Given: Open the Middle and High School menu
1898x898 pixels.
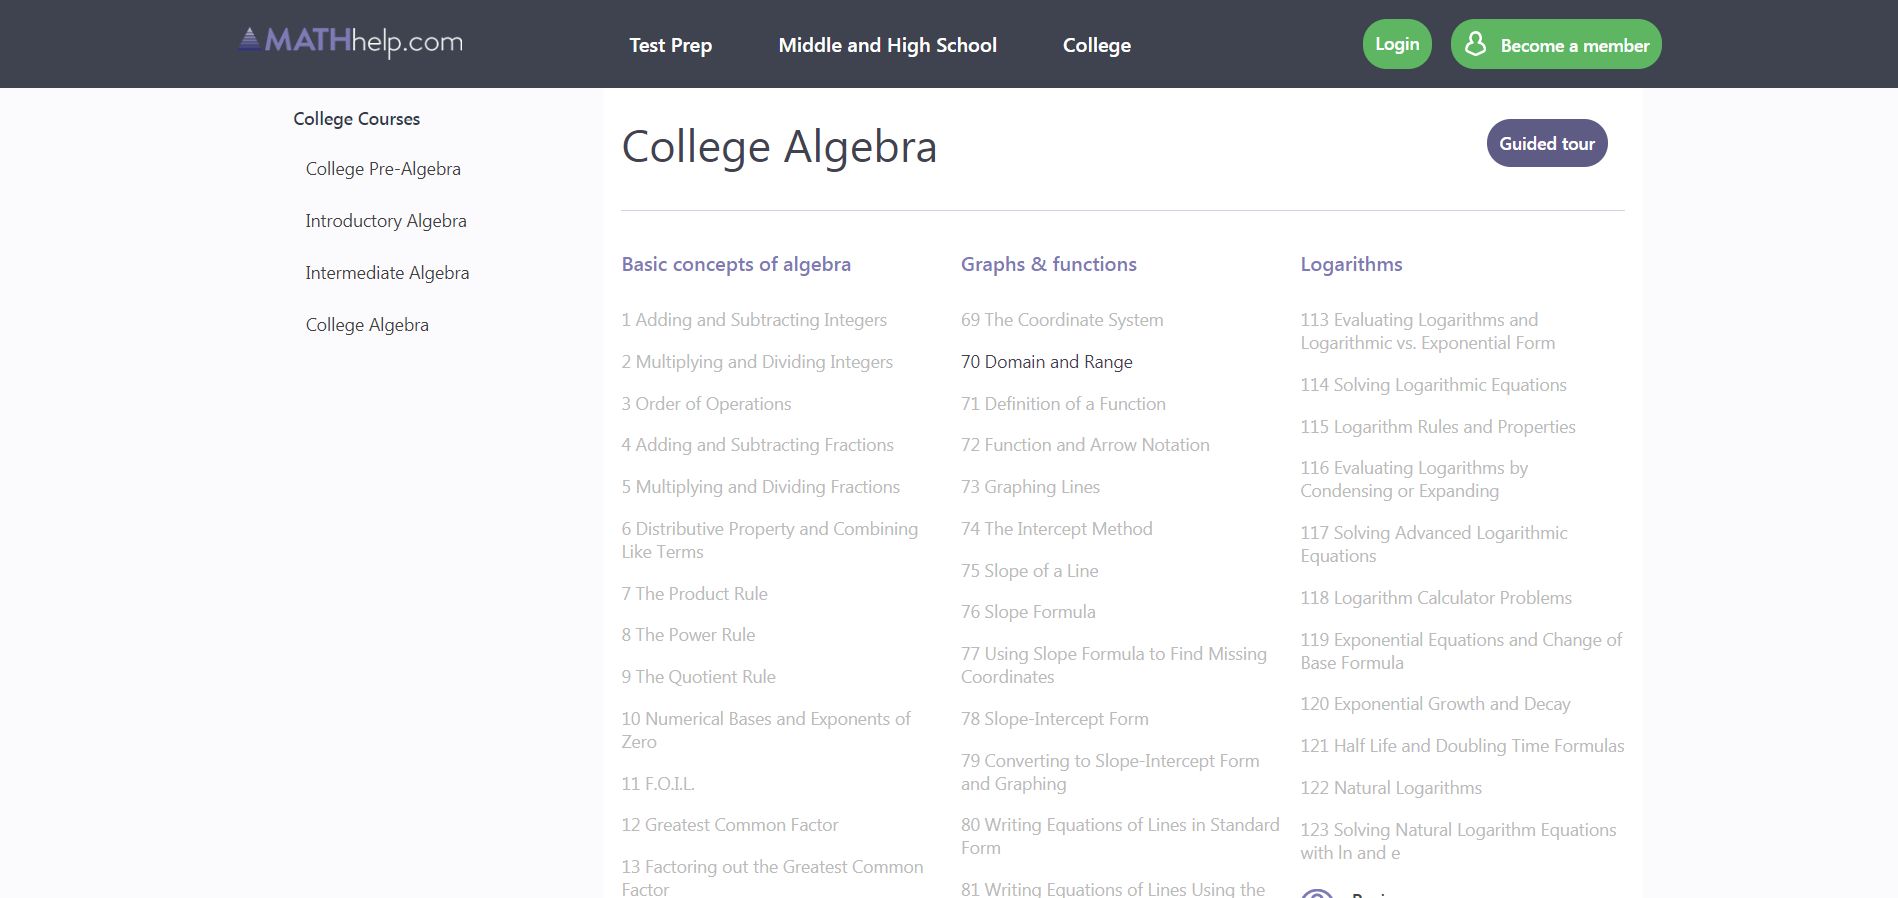Looking at the screenshot, I should tap(887, 45).
